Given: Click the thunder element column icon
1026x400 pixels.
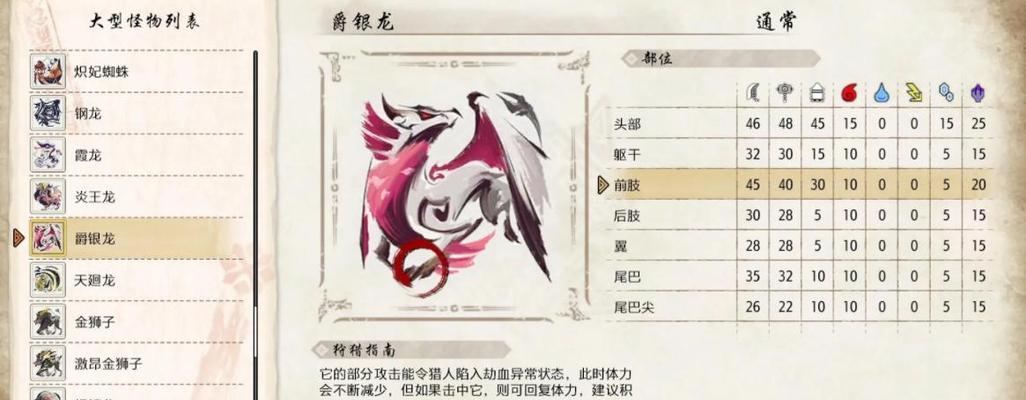Looking at the screenshot, I should click(x=914, y=94).
